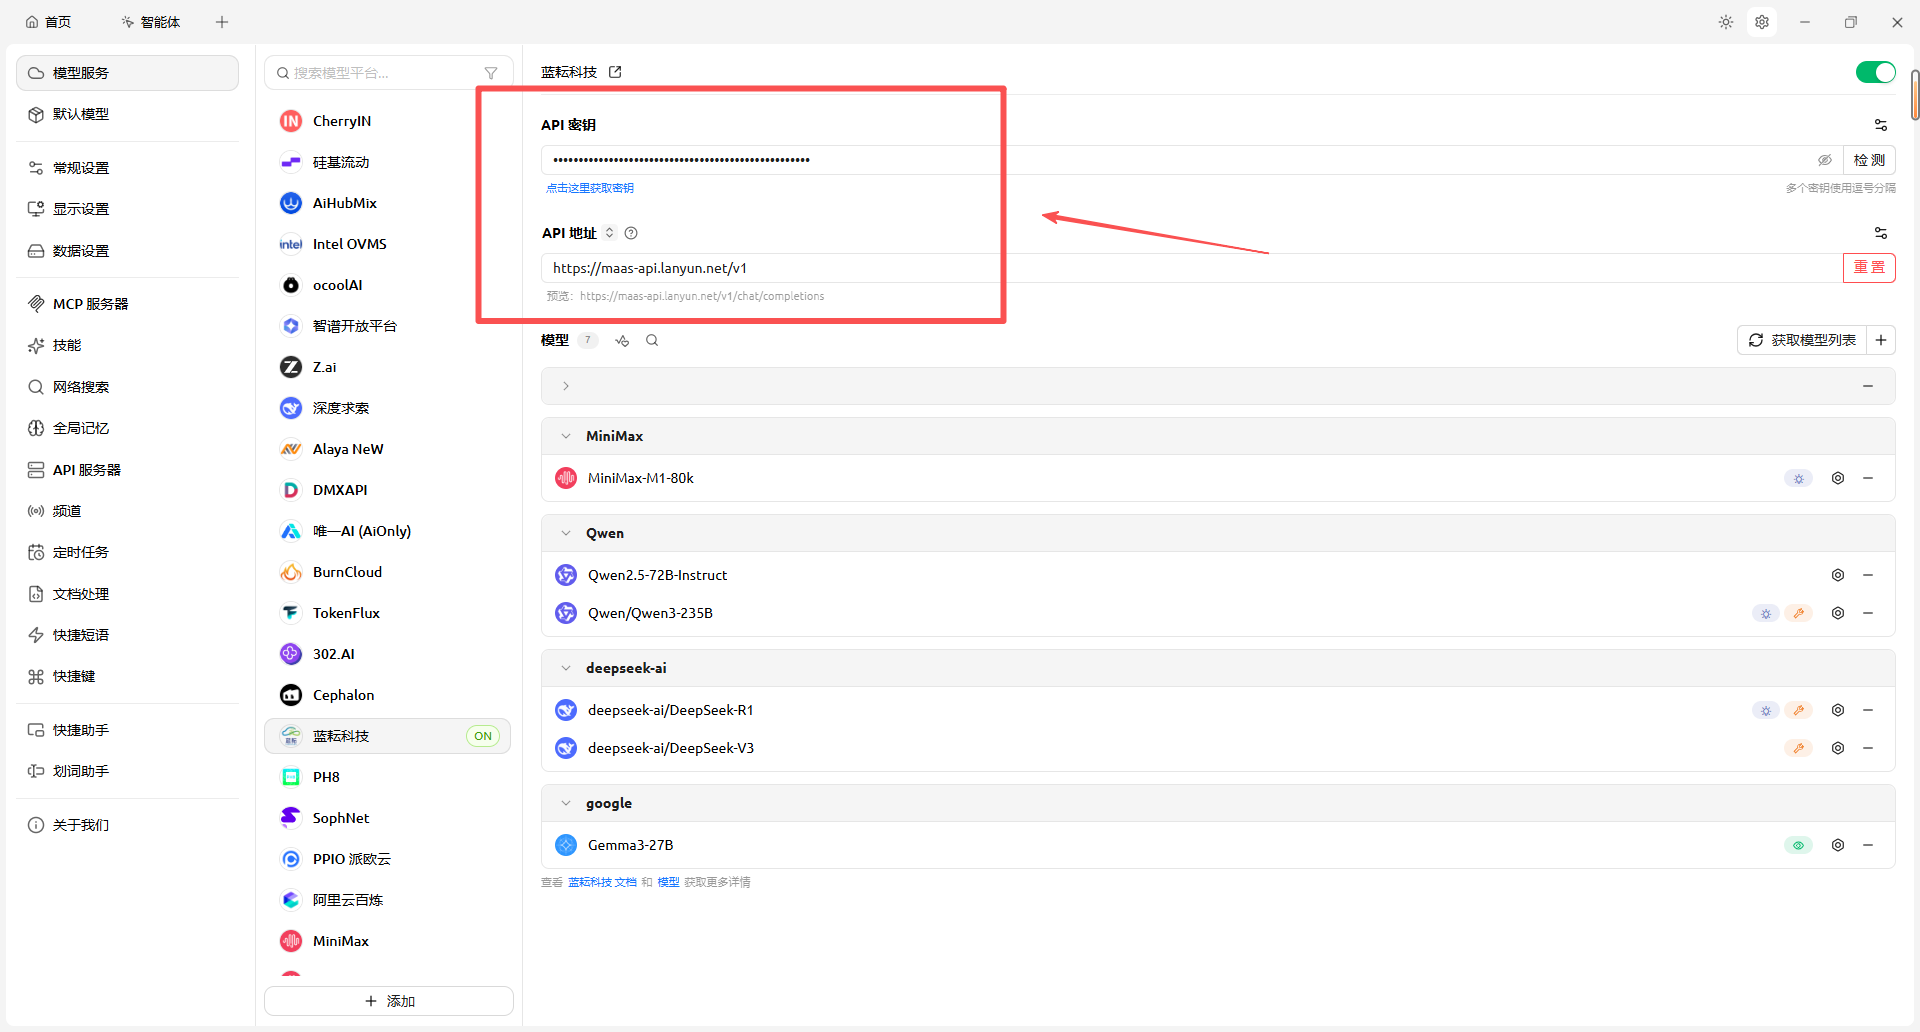Open the 蓝耘科技 external website link icon
The height and width of the screenshot is (1032, 1920).
[615, 72]
